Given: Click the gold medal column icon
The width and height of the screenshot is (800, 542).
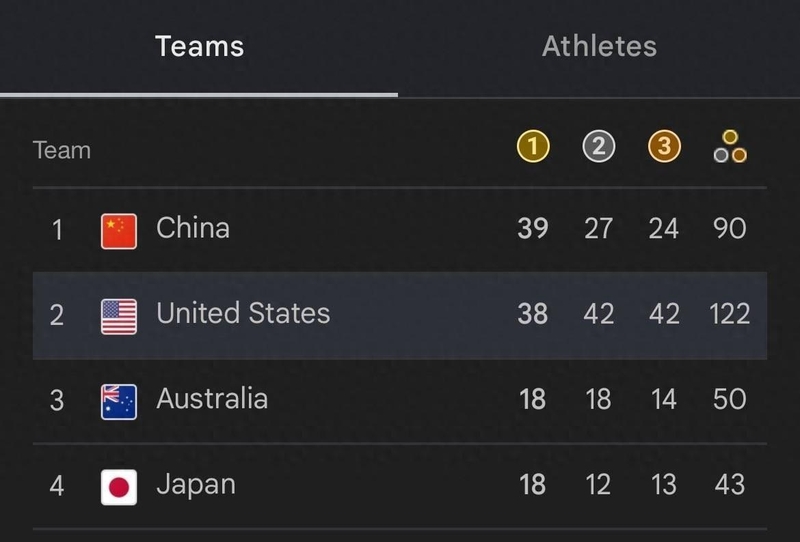Looking at the screenshot, I should (533, 148).
